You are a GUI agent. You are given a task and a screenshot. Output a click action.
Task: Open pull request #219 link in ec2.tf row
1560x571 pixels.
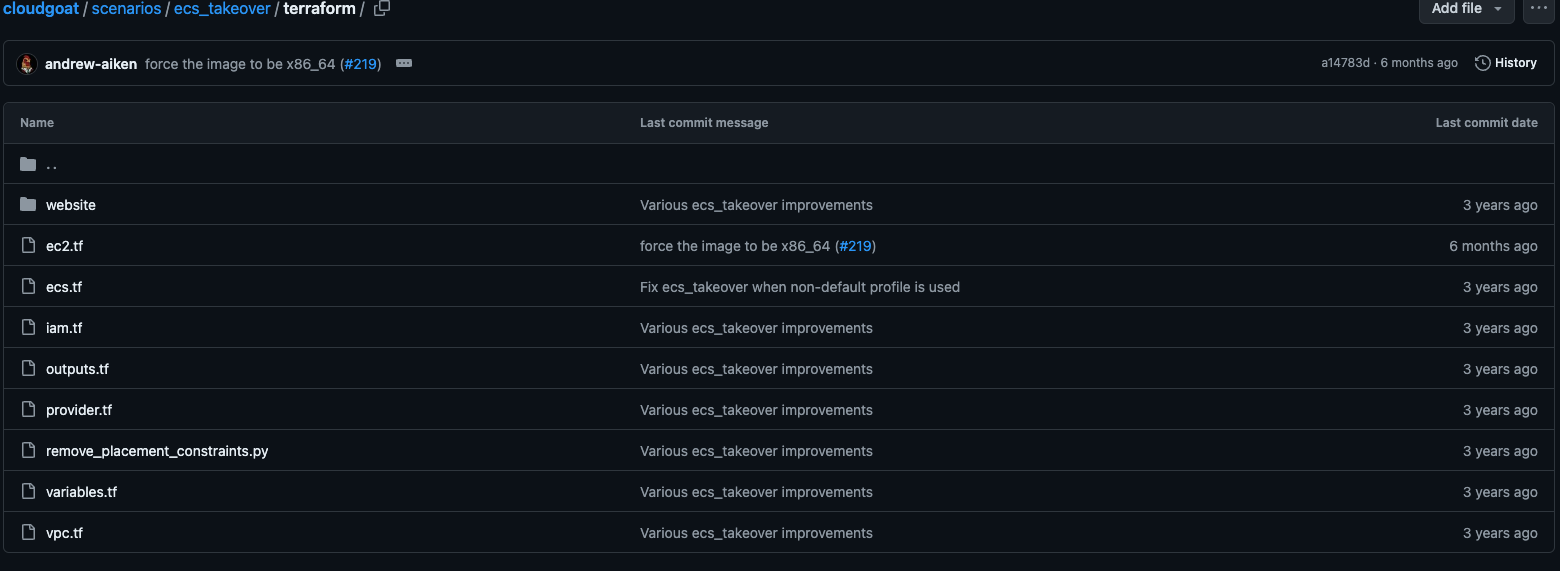pyautogui.click(x=855, y=246)
